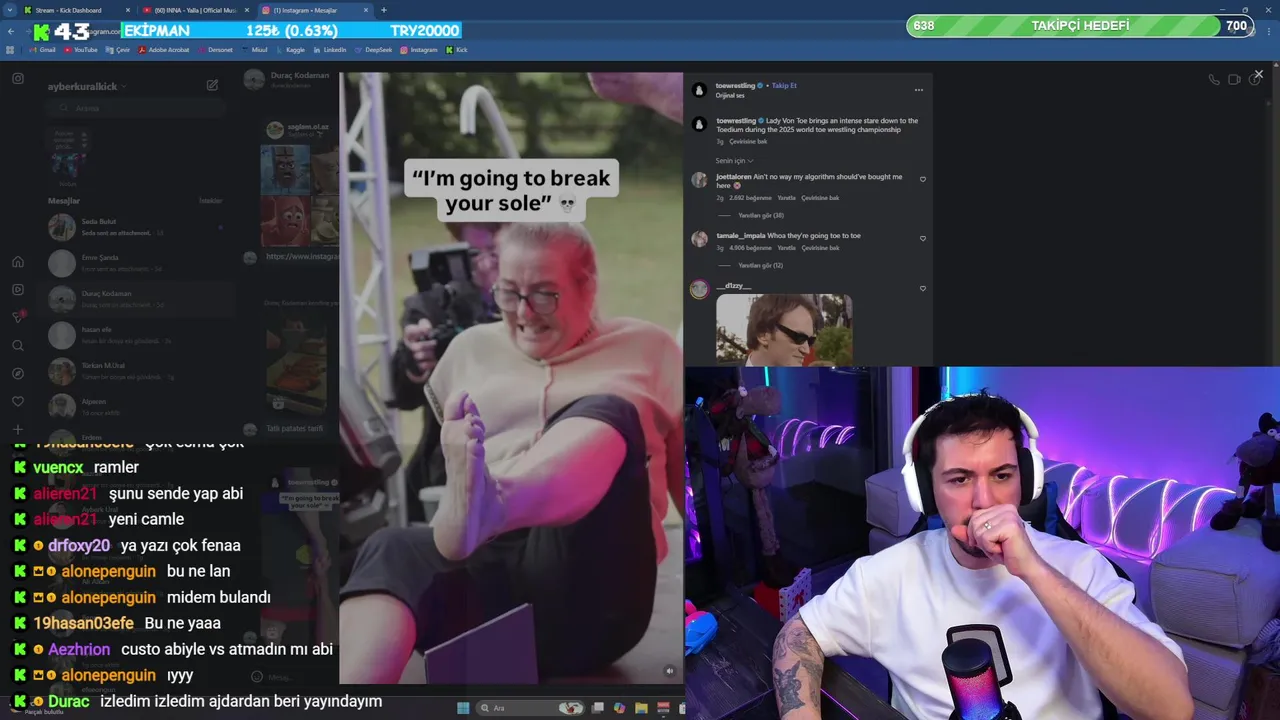Open Türkan M.Ural conversation
The image size is (1280, 720).
pyautogui.click(x=136, y=371)
